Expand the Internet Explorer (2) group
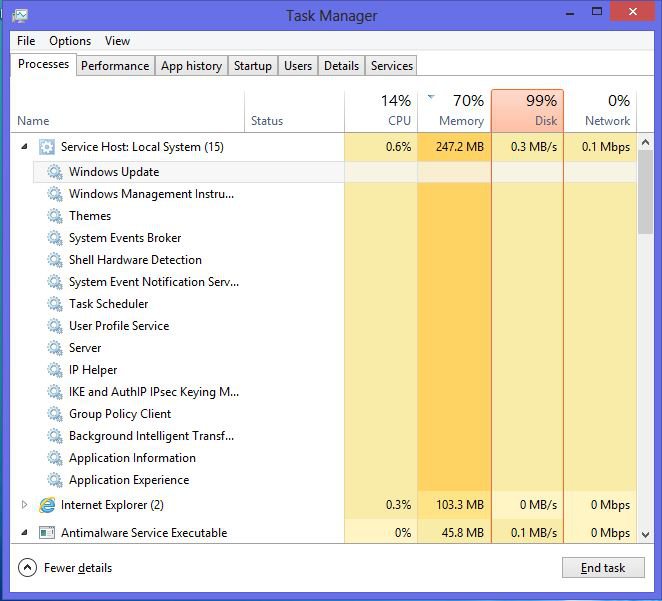This screenshot has width=662, height=601. [24, 505]
